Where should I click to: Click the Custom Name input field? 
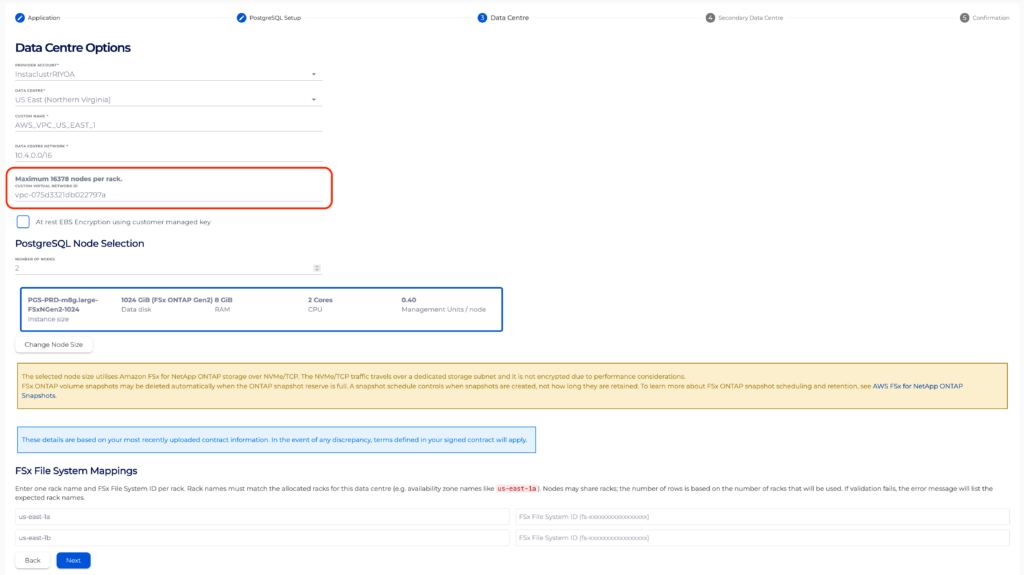pyautogui.click(x=168, y=125)
